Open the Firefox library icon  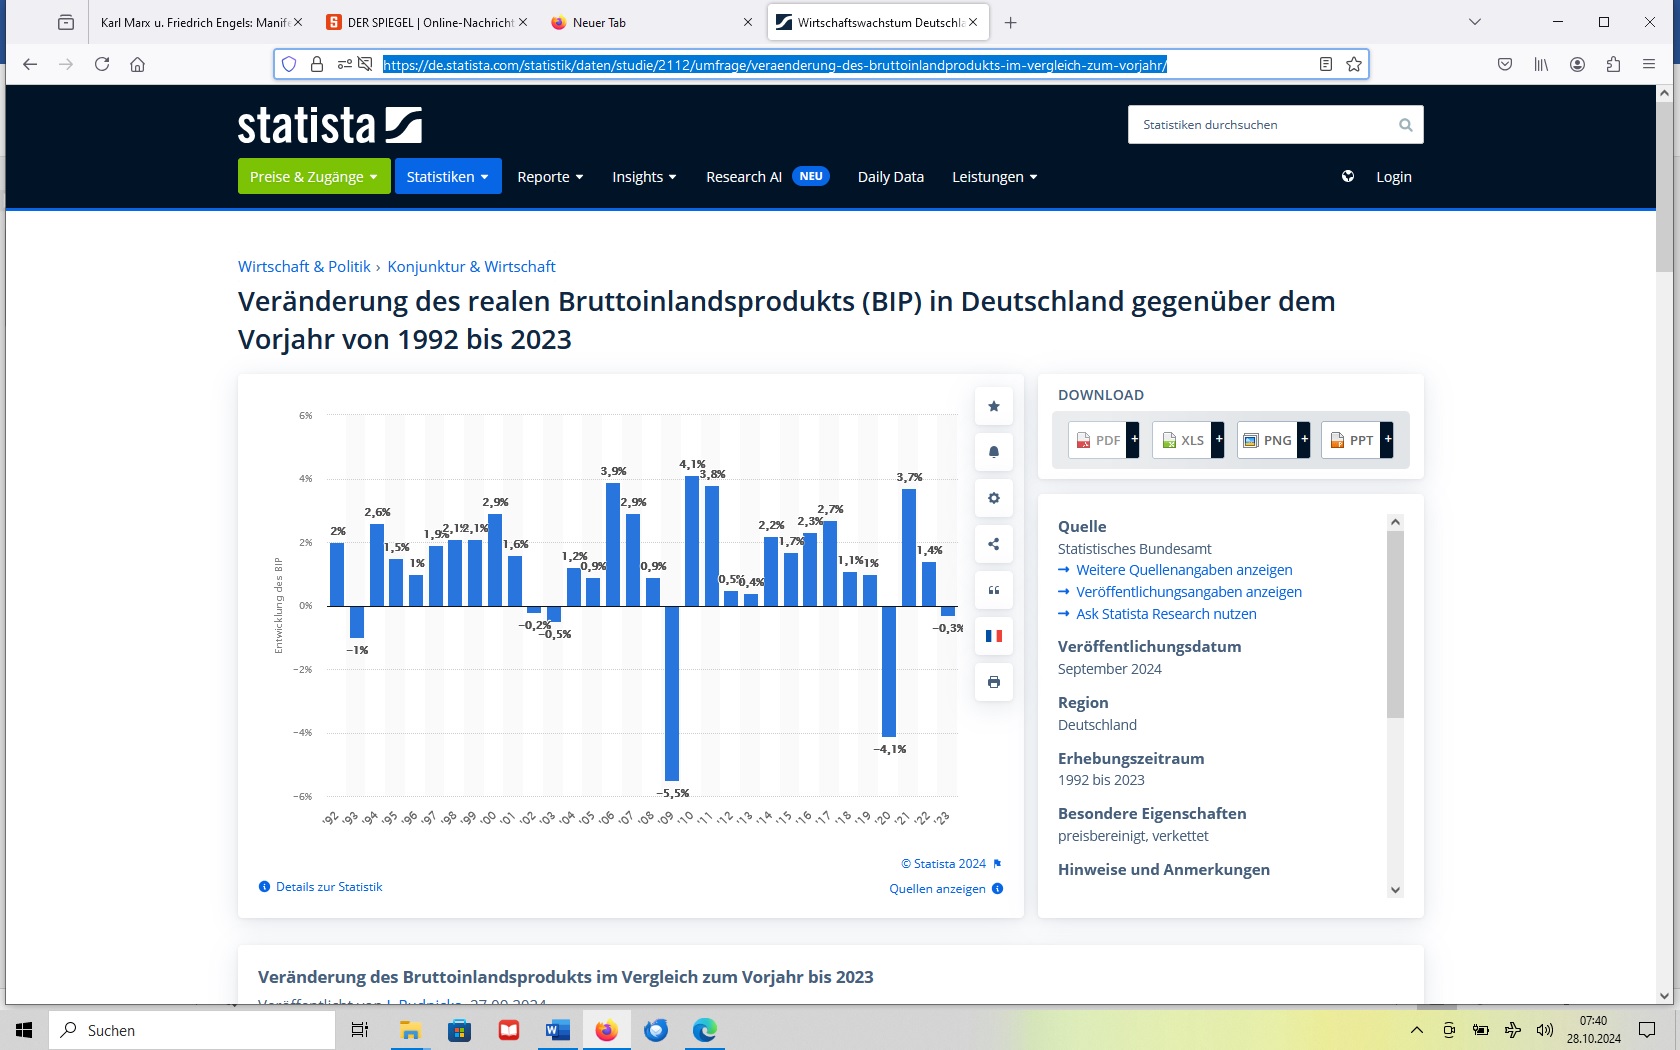(1541, 64)
